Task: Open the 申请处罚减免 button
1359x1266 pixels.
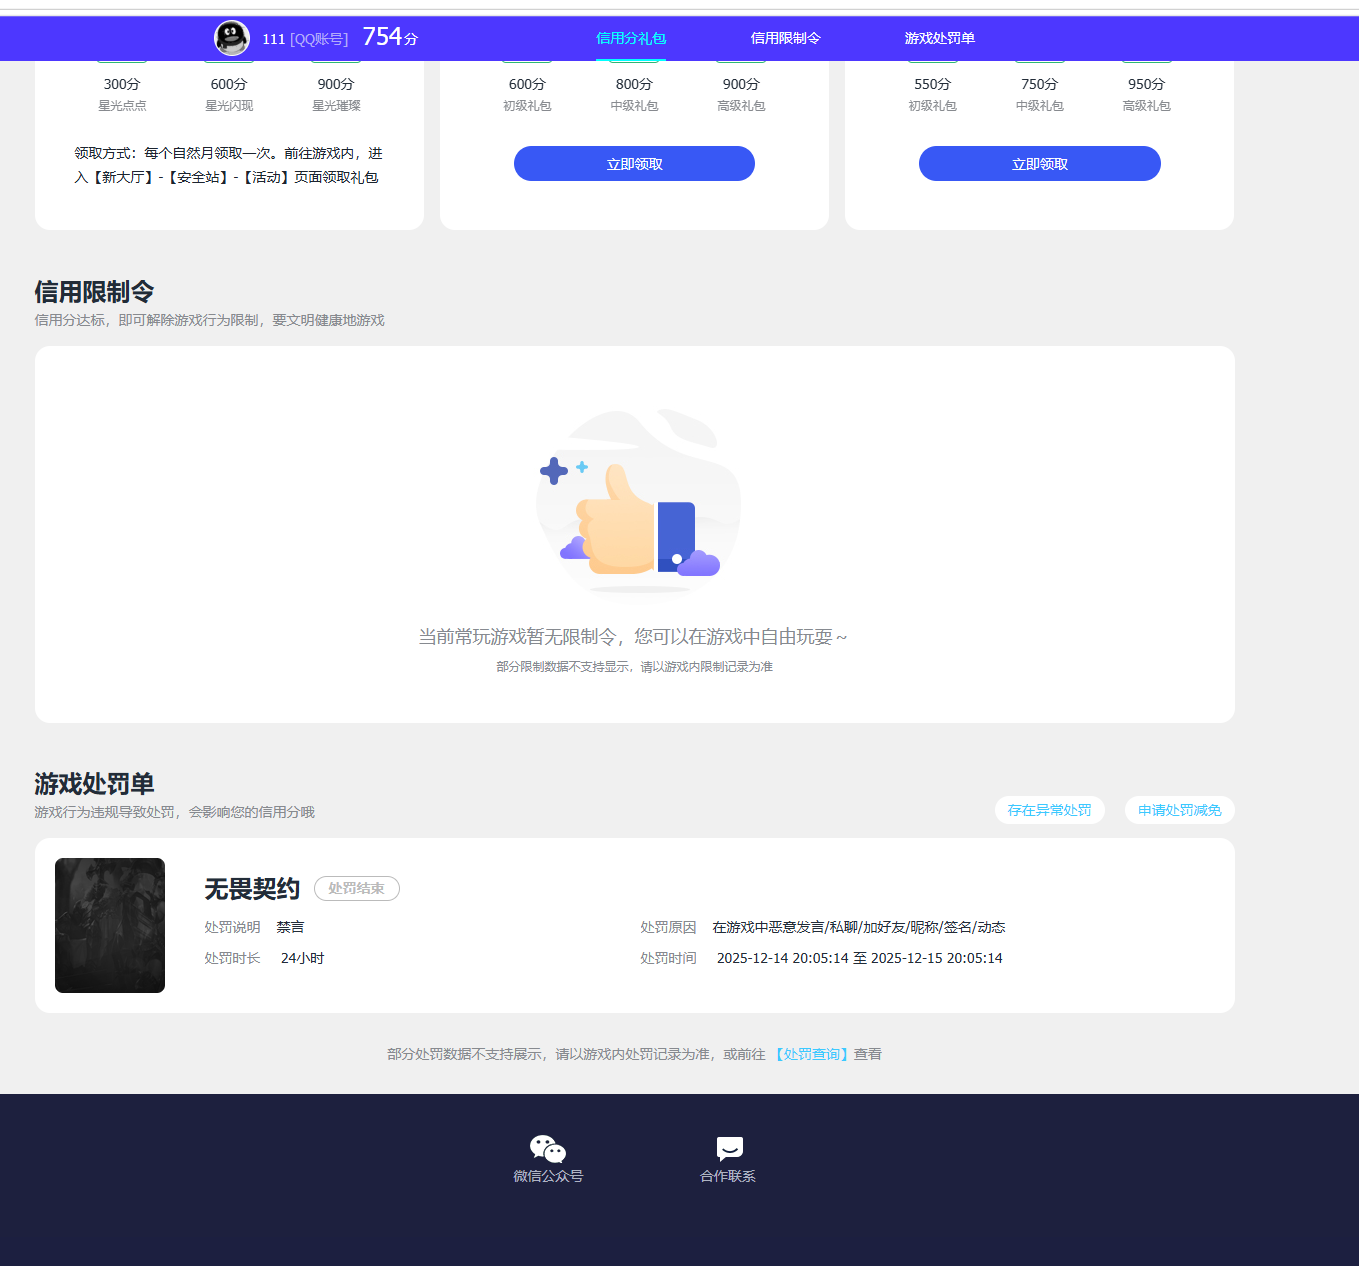Action: coord(1180,810)
